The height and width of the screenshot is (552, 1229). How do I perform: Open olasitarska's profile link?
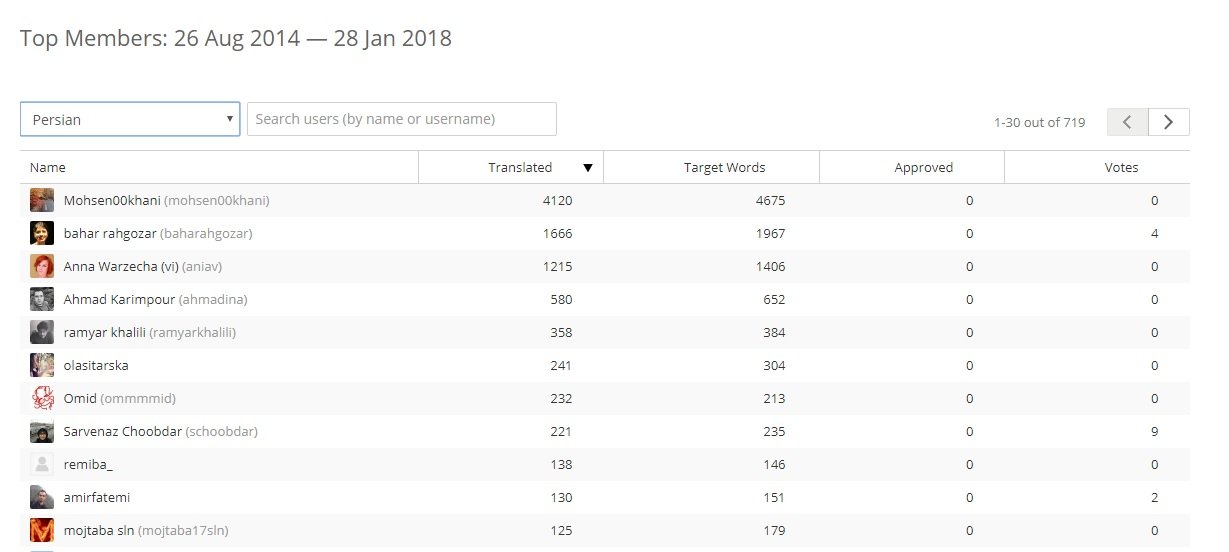pyautogui.click(x=96, y=365)
